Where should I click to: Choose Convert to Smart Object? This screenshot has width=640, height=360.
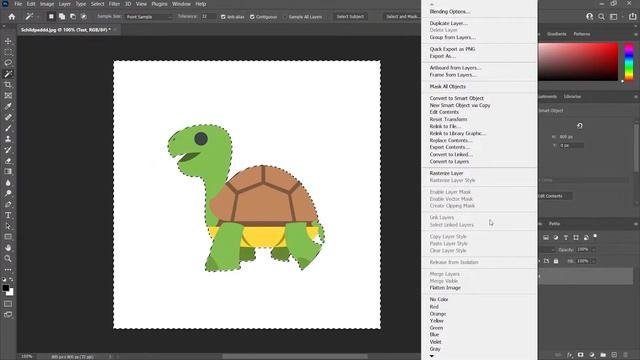click(x=456, y=98)
